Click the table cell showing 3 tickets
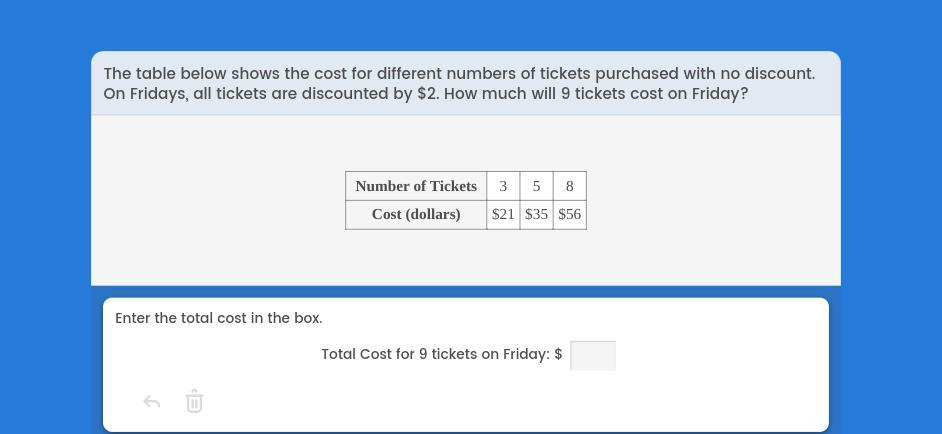Image resolution: width=942 pixels, height=434 pixels. tap(503, 186)
